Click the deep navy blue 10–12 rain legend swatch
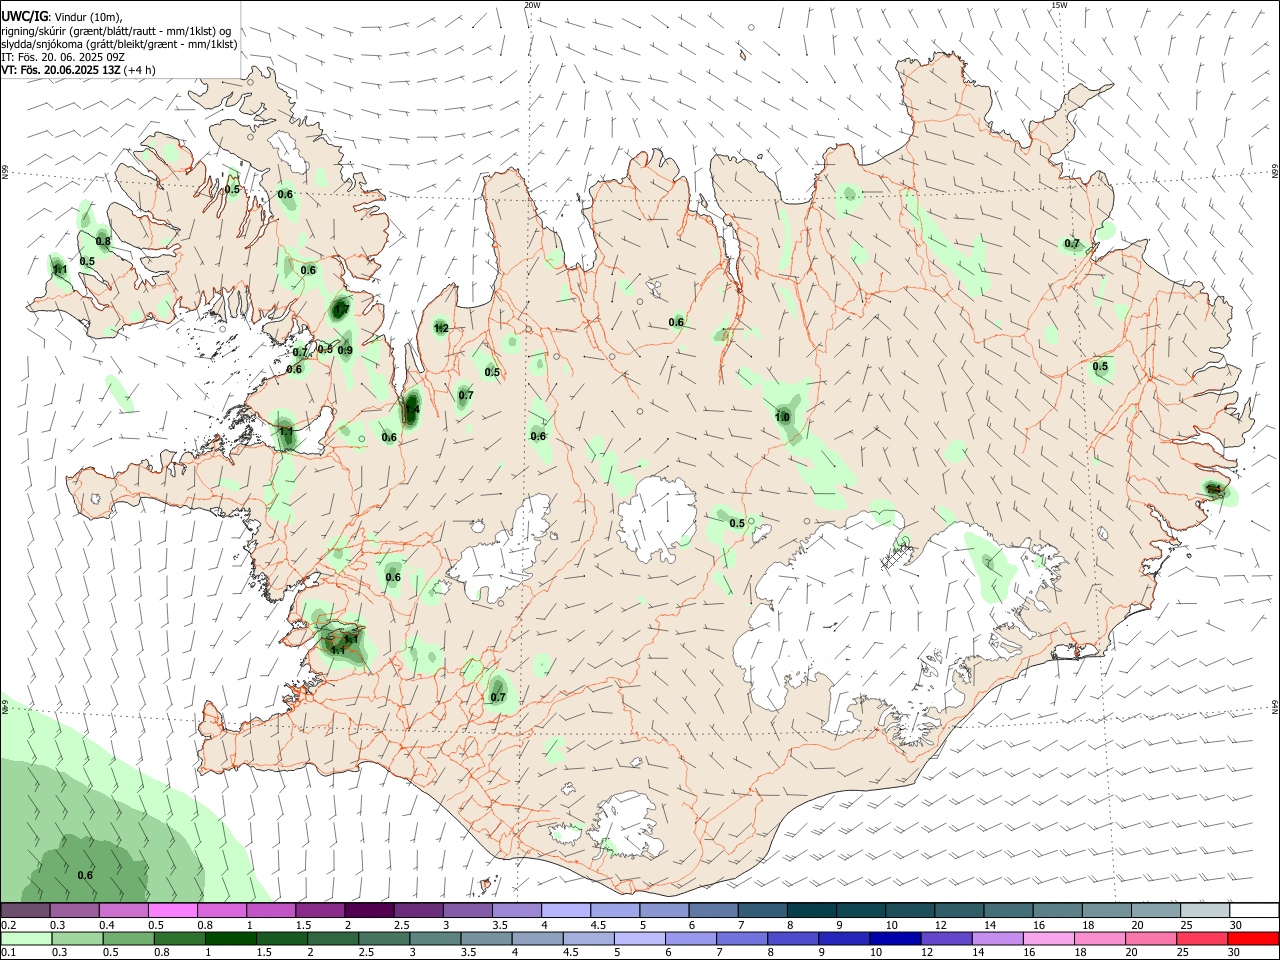This screenshot has height=960, width=1280. tap(893, 938)
